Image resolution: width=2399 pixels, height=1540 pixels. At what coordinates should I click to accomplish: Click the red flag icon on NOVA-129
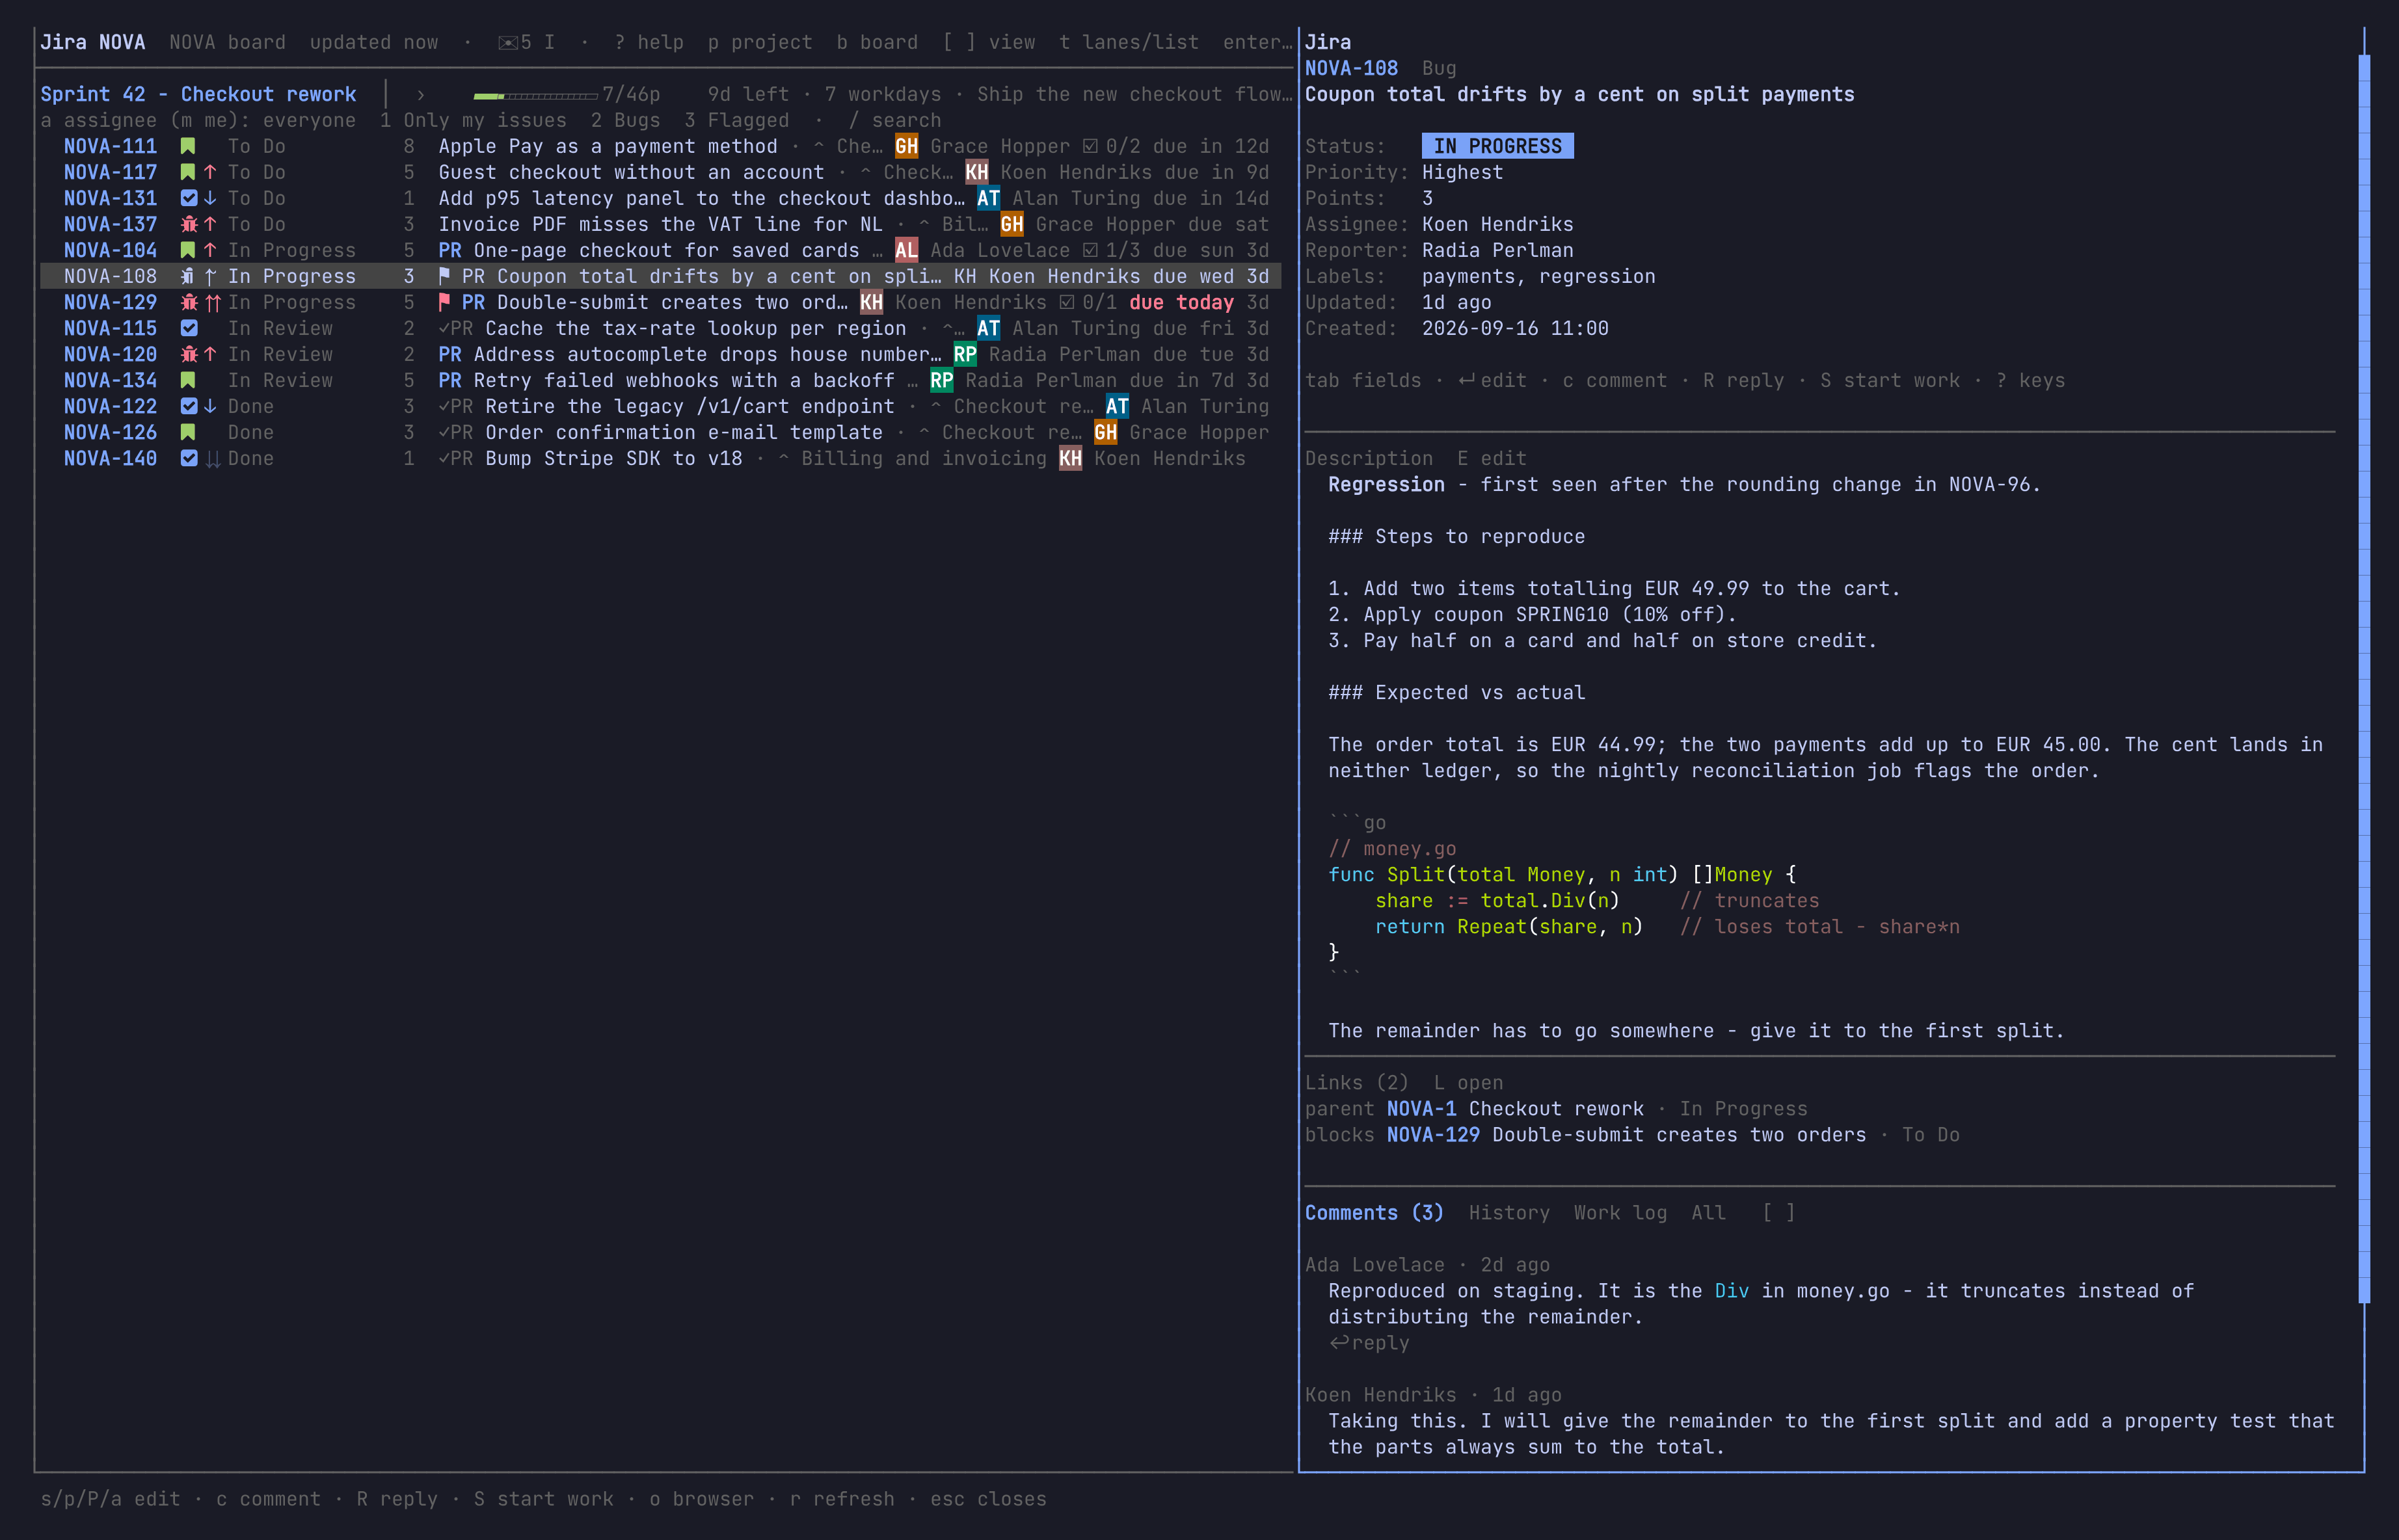444,302
